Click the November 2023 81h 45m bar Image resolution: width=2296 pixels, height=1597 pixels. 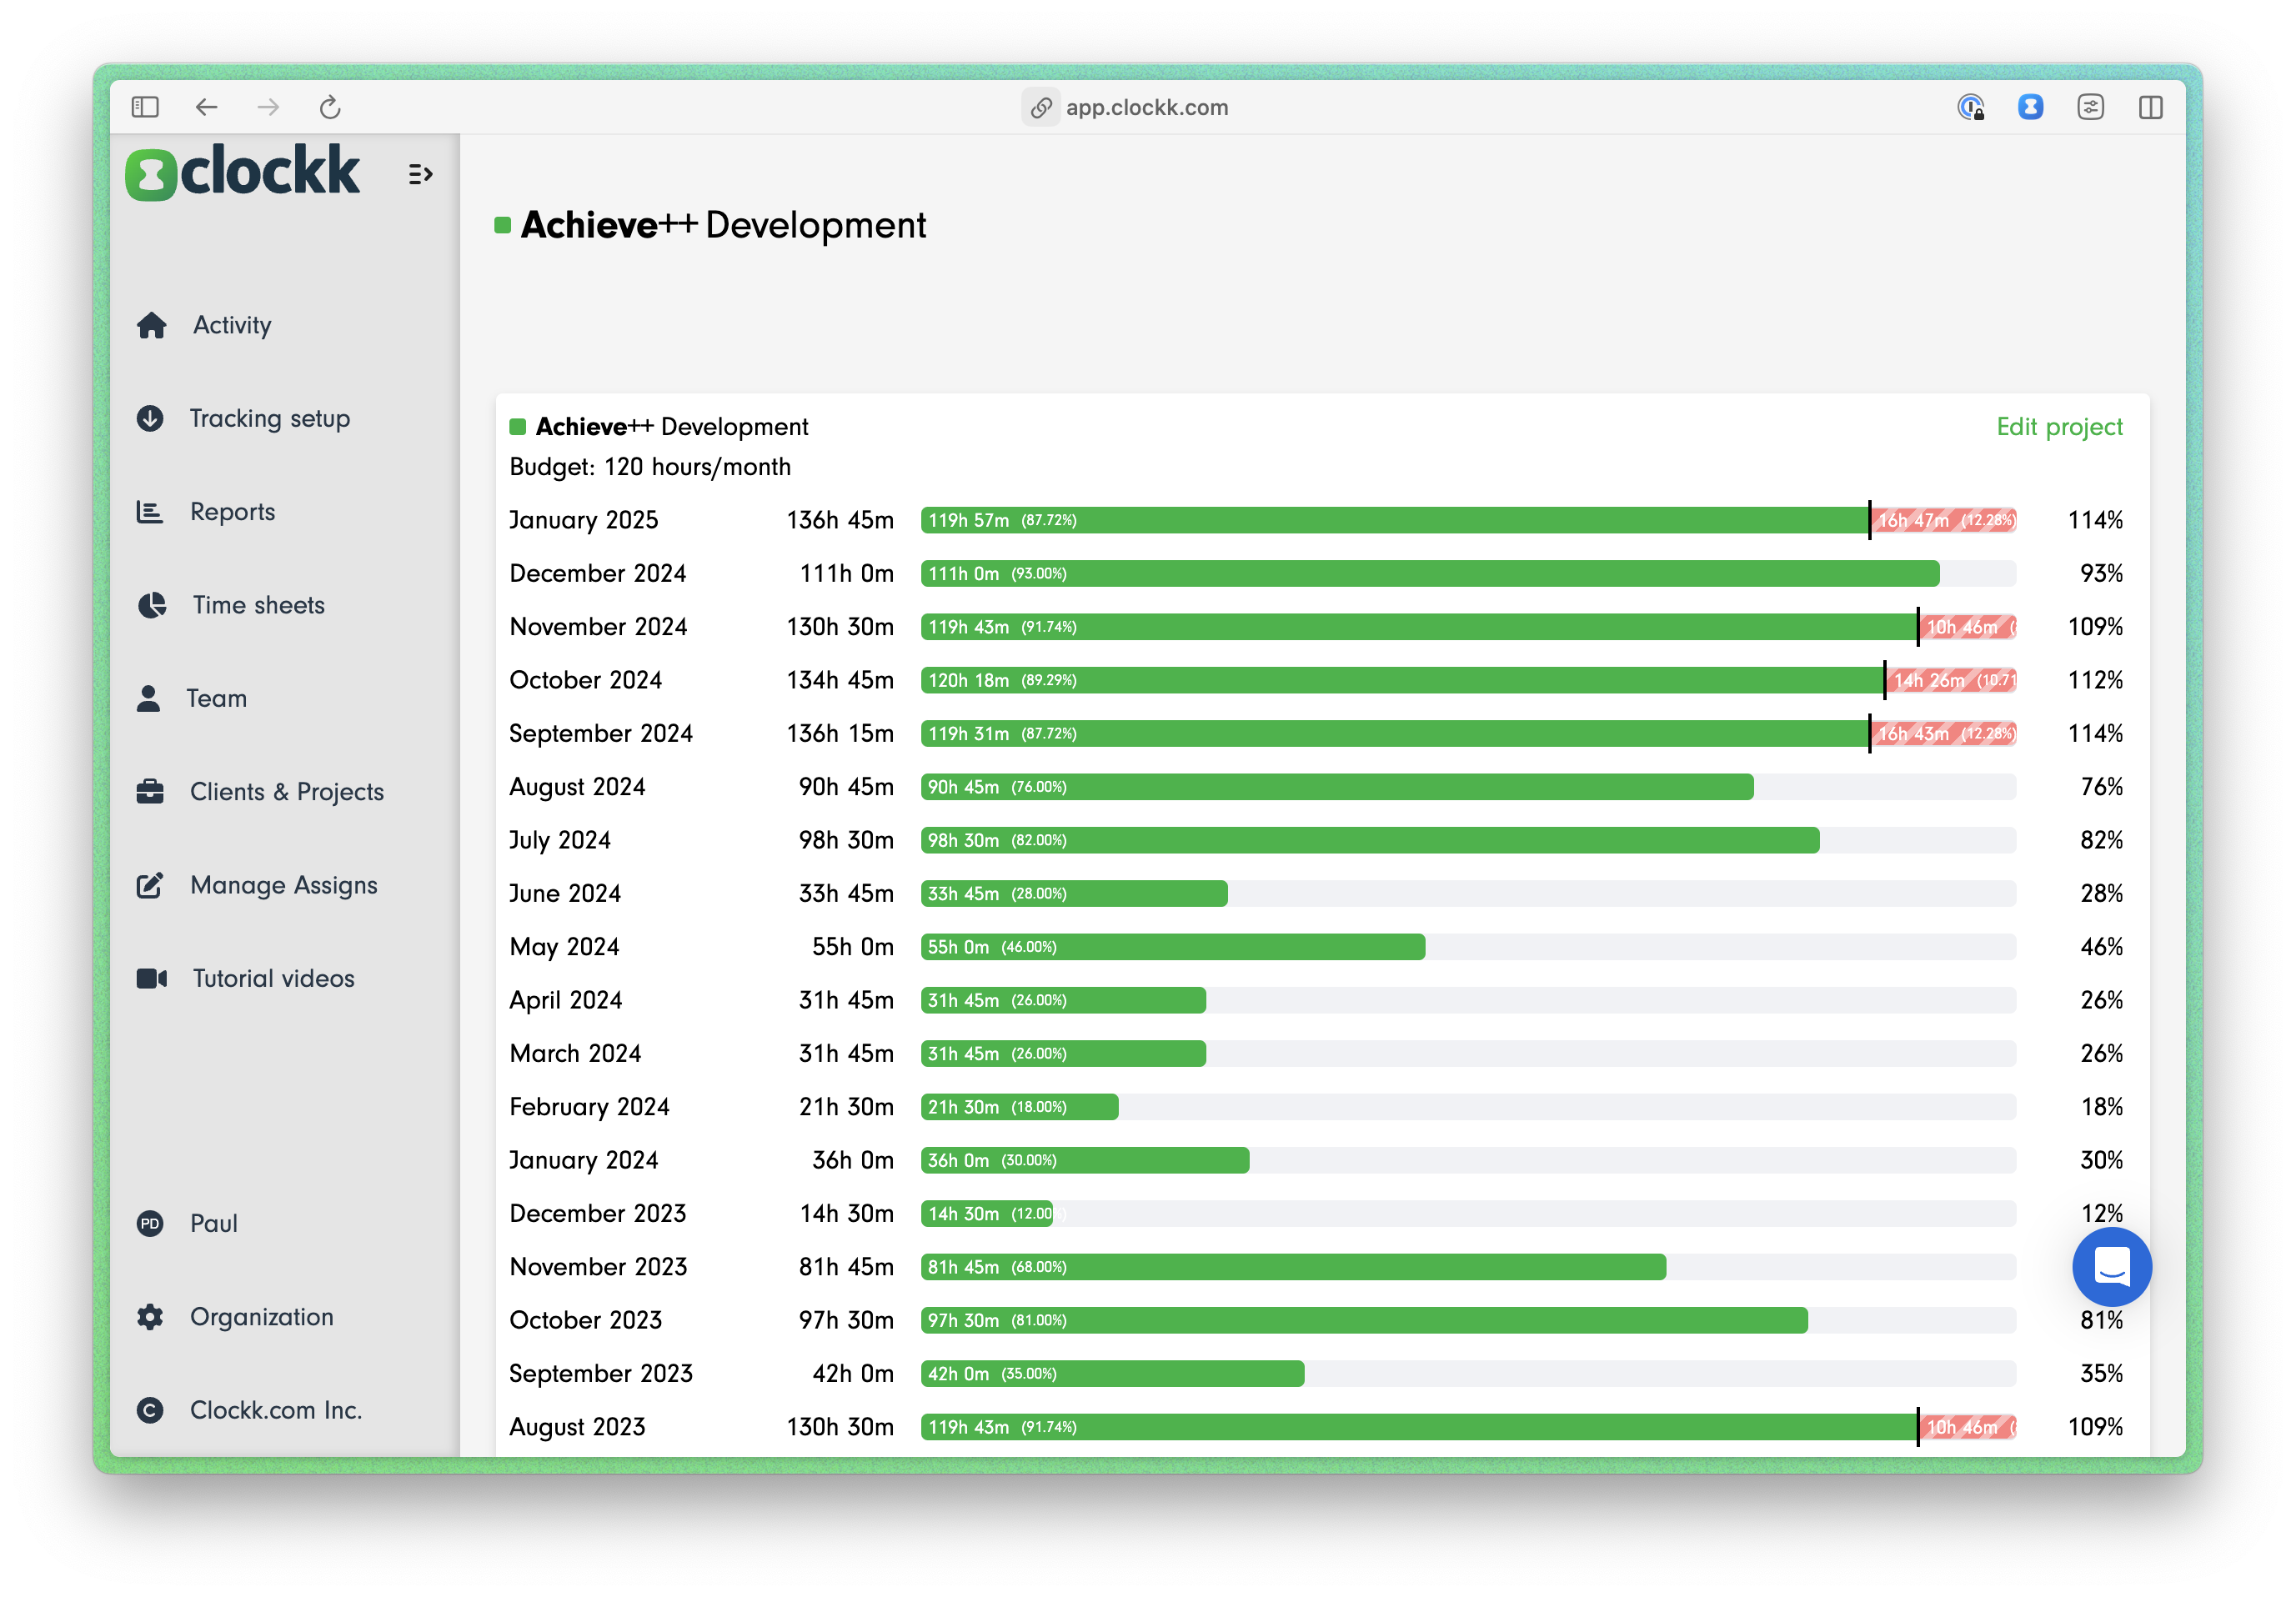coord(1293,1267)
